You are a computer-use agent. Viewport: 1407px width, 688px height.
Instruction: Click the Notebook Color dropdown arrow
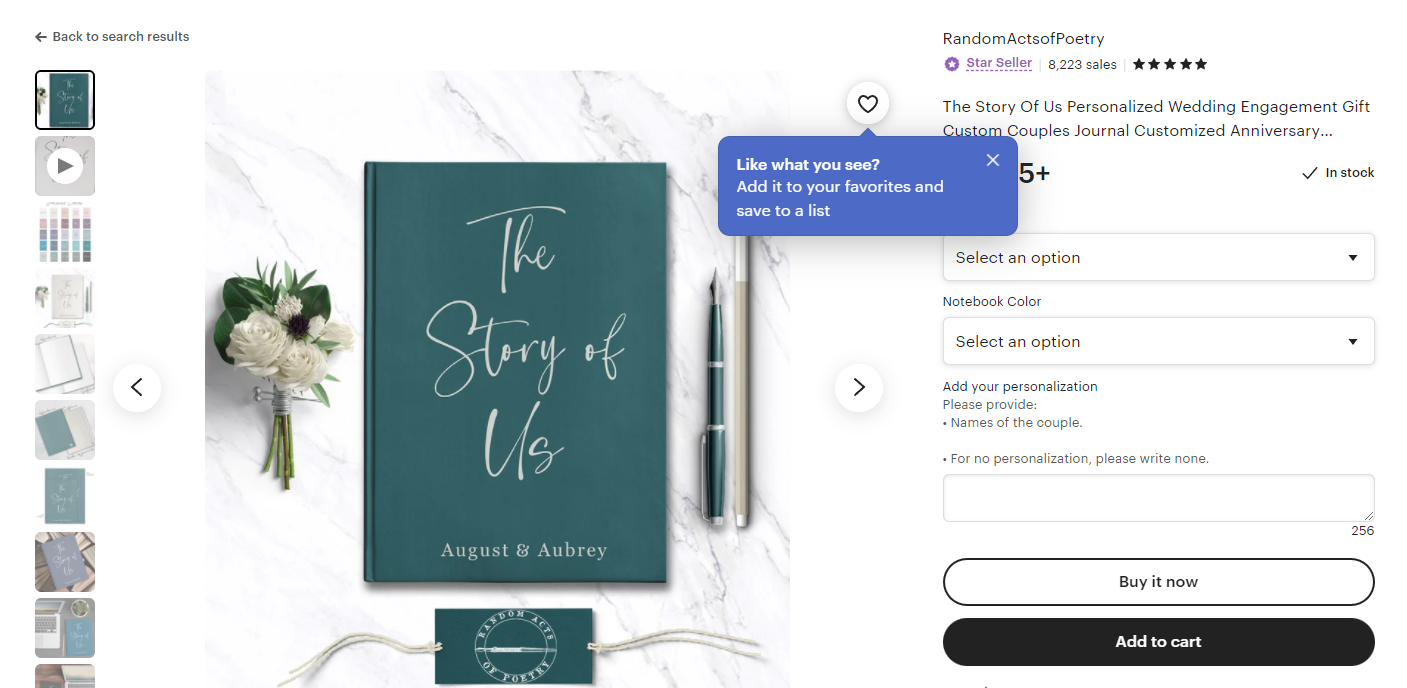pos(1353,342)
